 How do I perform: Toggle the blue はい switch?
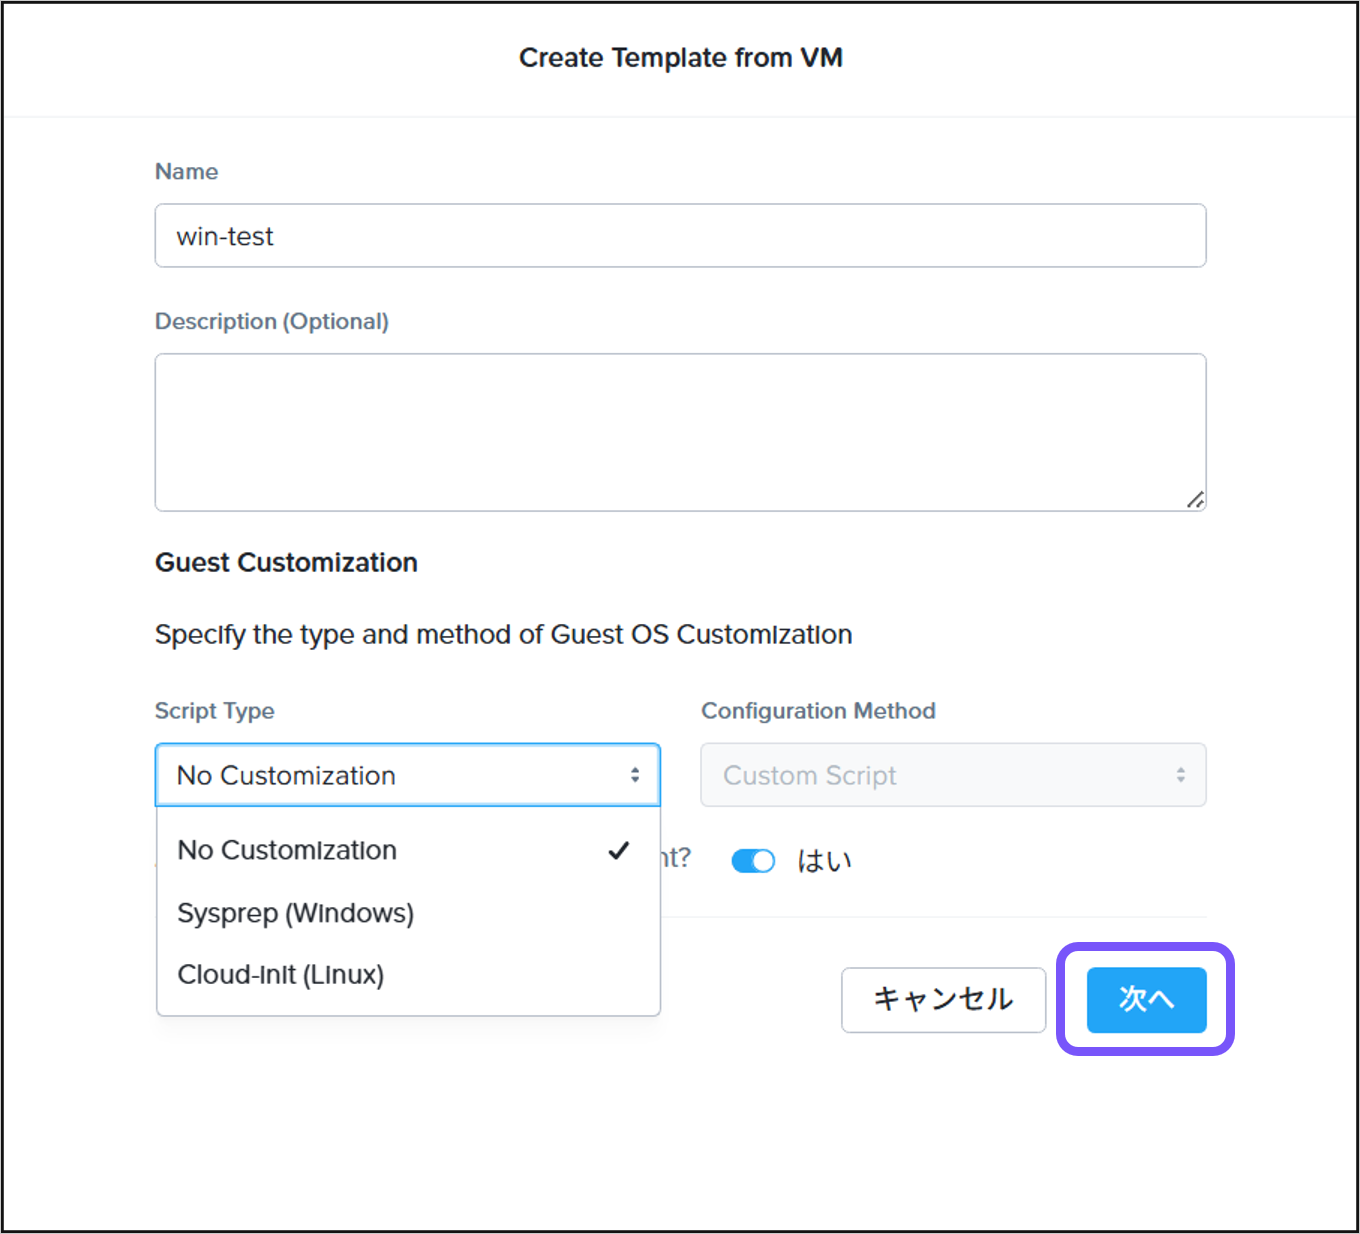pyautogui.click(x=753, y=861)
